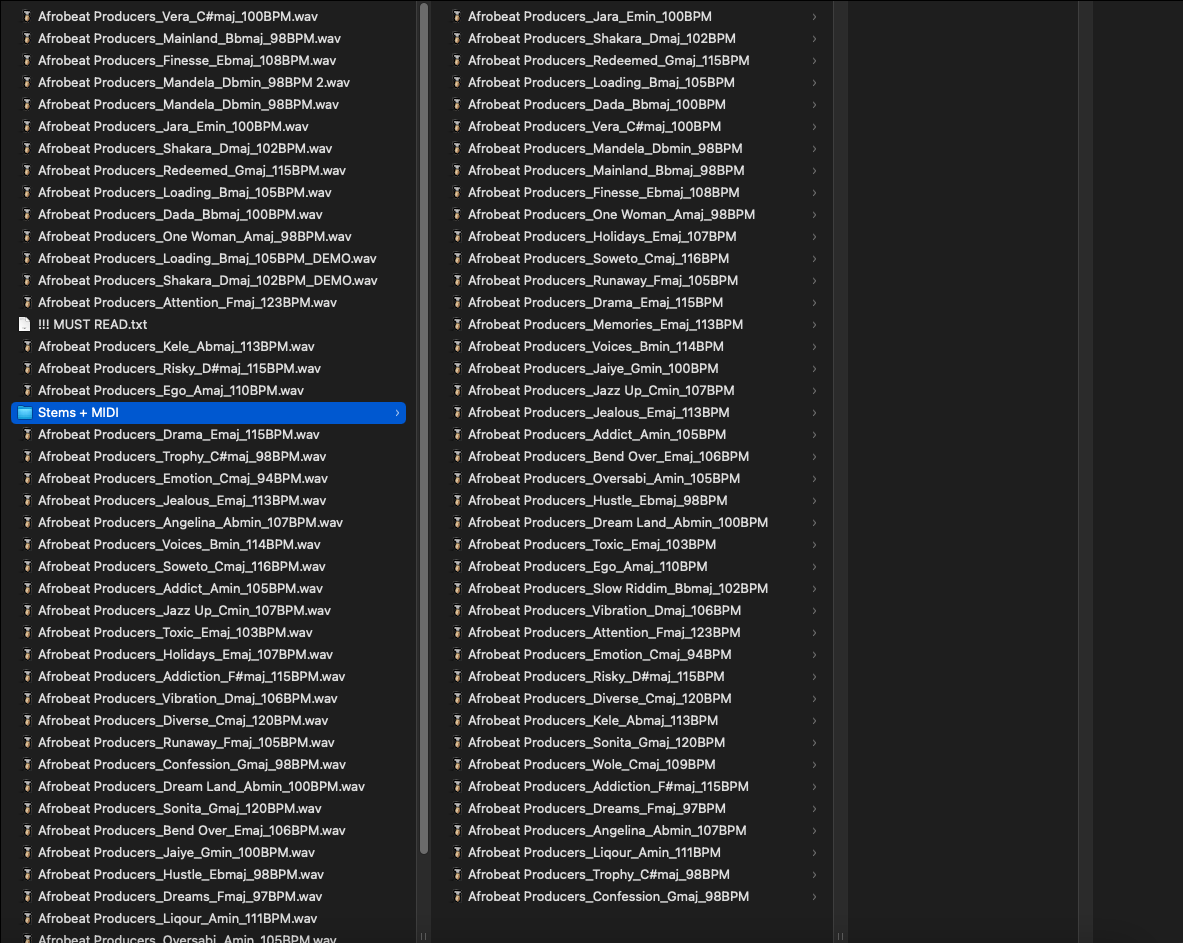Click the folder icon for One Woman_Amaj_98BPM folder
Screen dimensions: 1183x943
(456, 214)
